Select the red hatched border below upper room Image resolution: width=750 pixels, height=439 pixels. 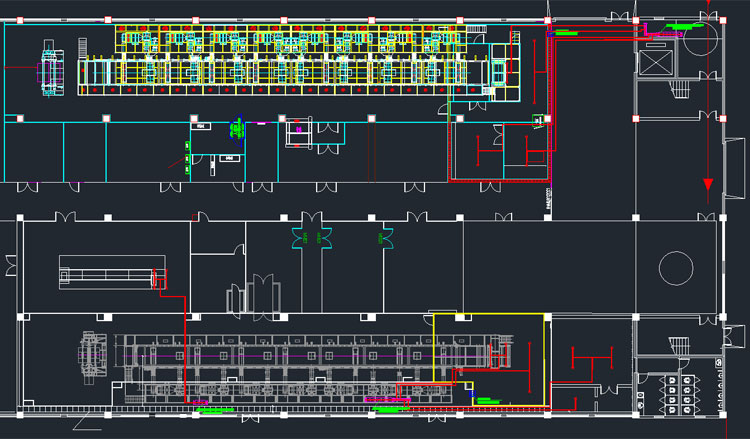[x=498, y=182]
